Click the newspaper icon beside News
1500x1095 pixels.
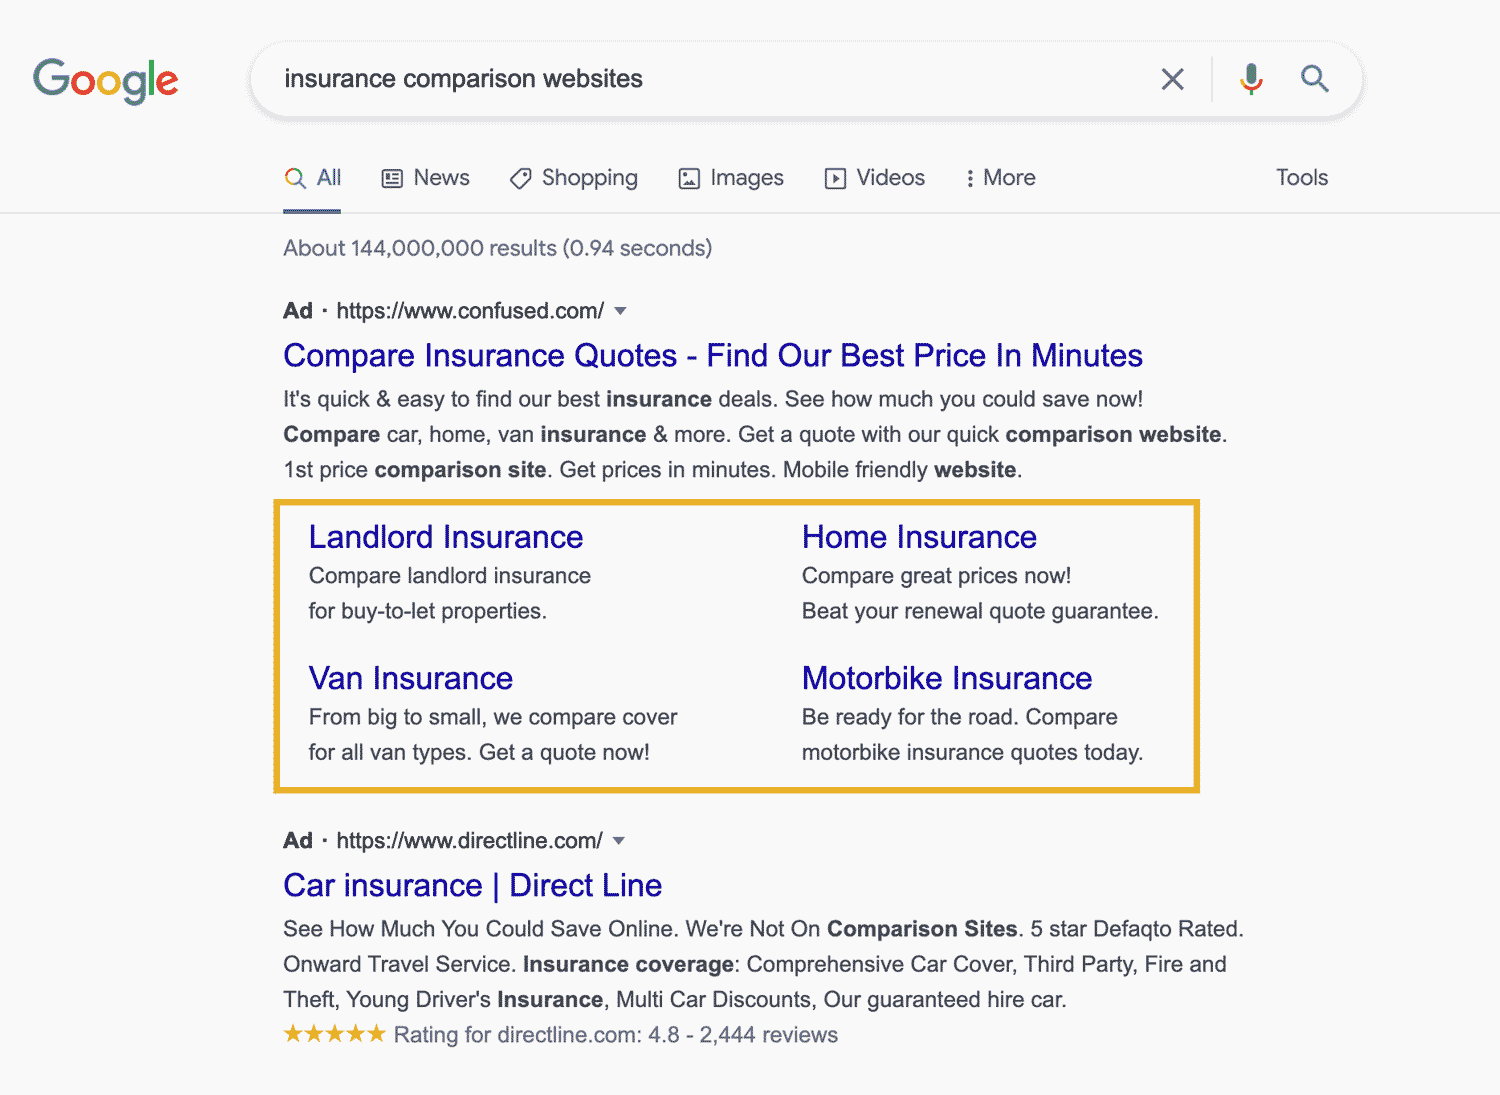(x=393, y=177)
